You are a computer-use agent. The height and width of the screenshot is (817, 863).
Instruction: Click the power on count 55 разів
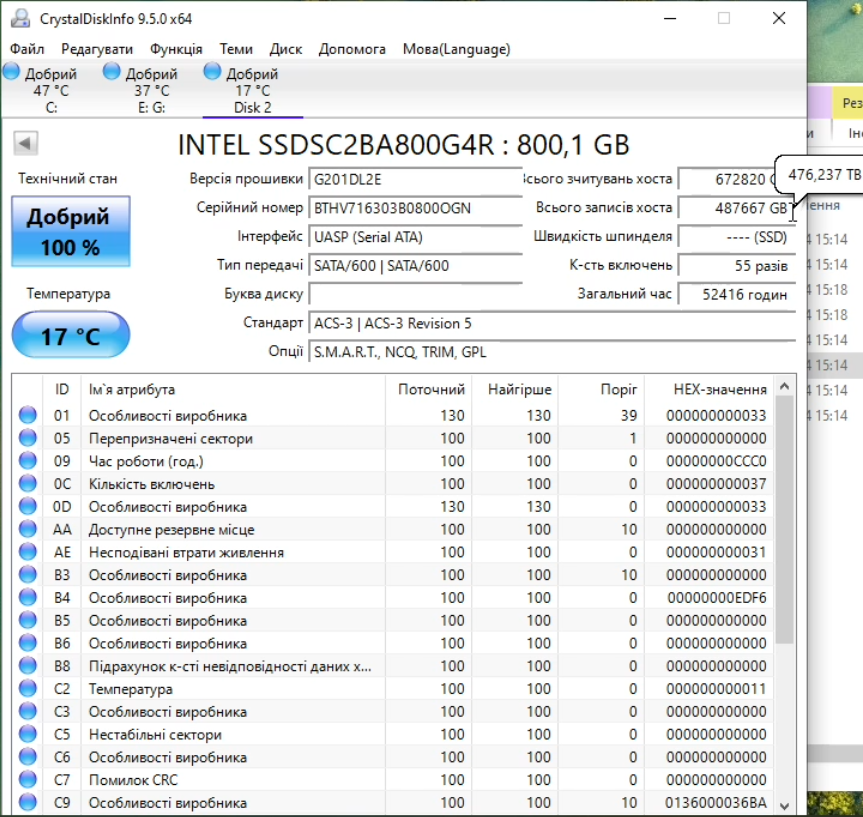pyautogui.click(x=736, y=266)
